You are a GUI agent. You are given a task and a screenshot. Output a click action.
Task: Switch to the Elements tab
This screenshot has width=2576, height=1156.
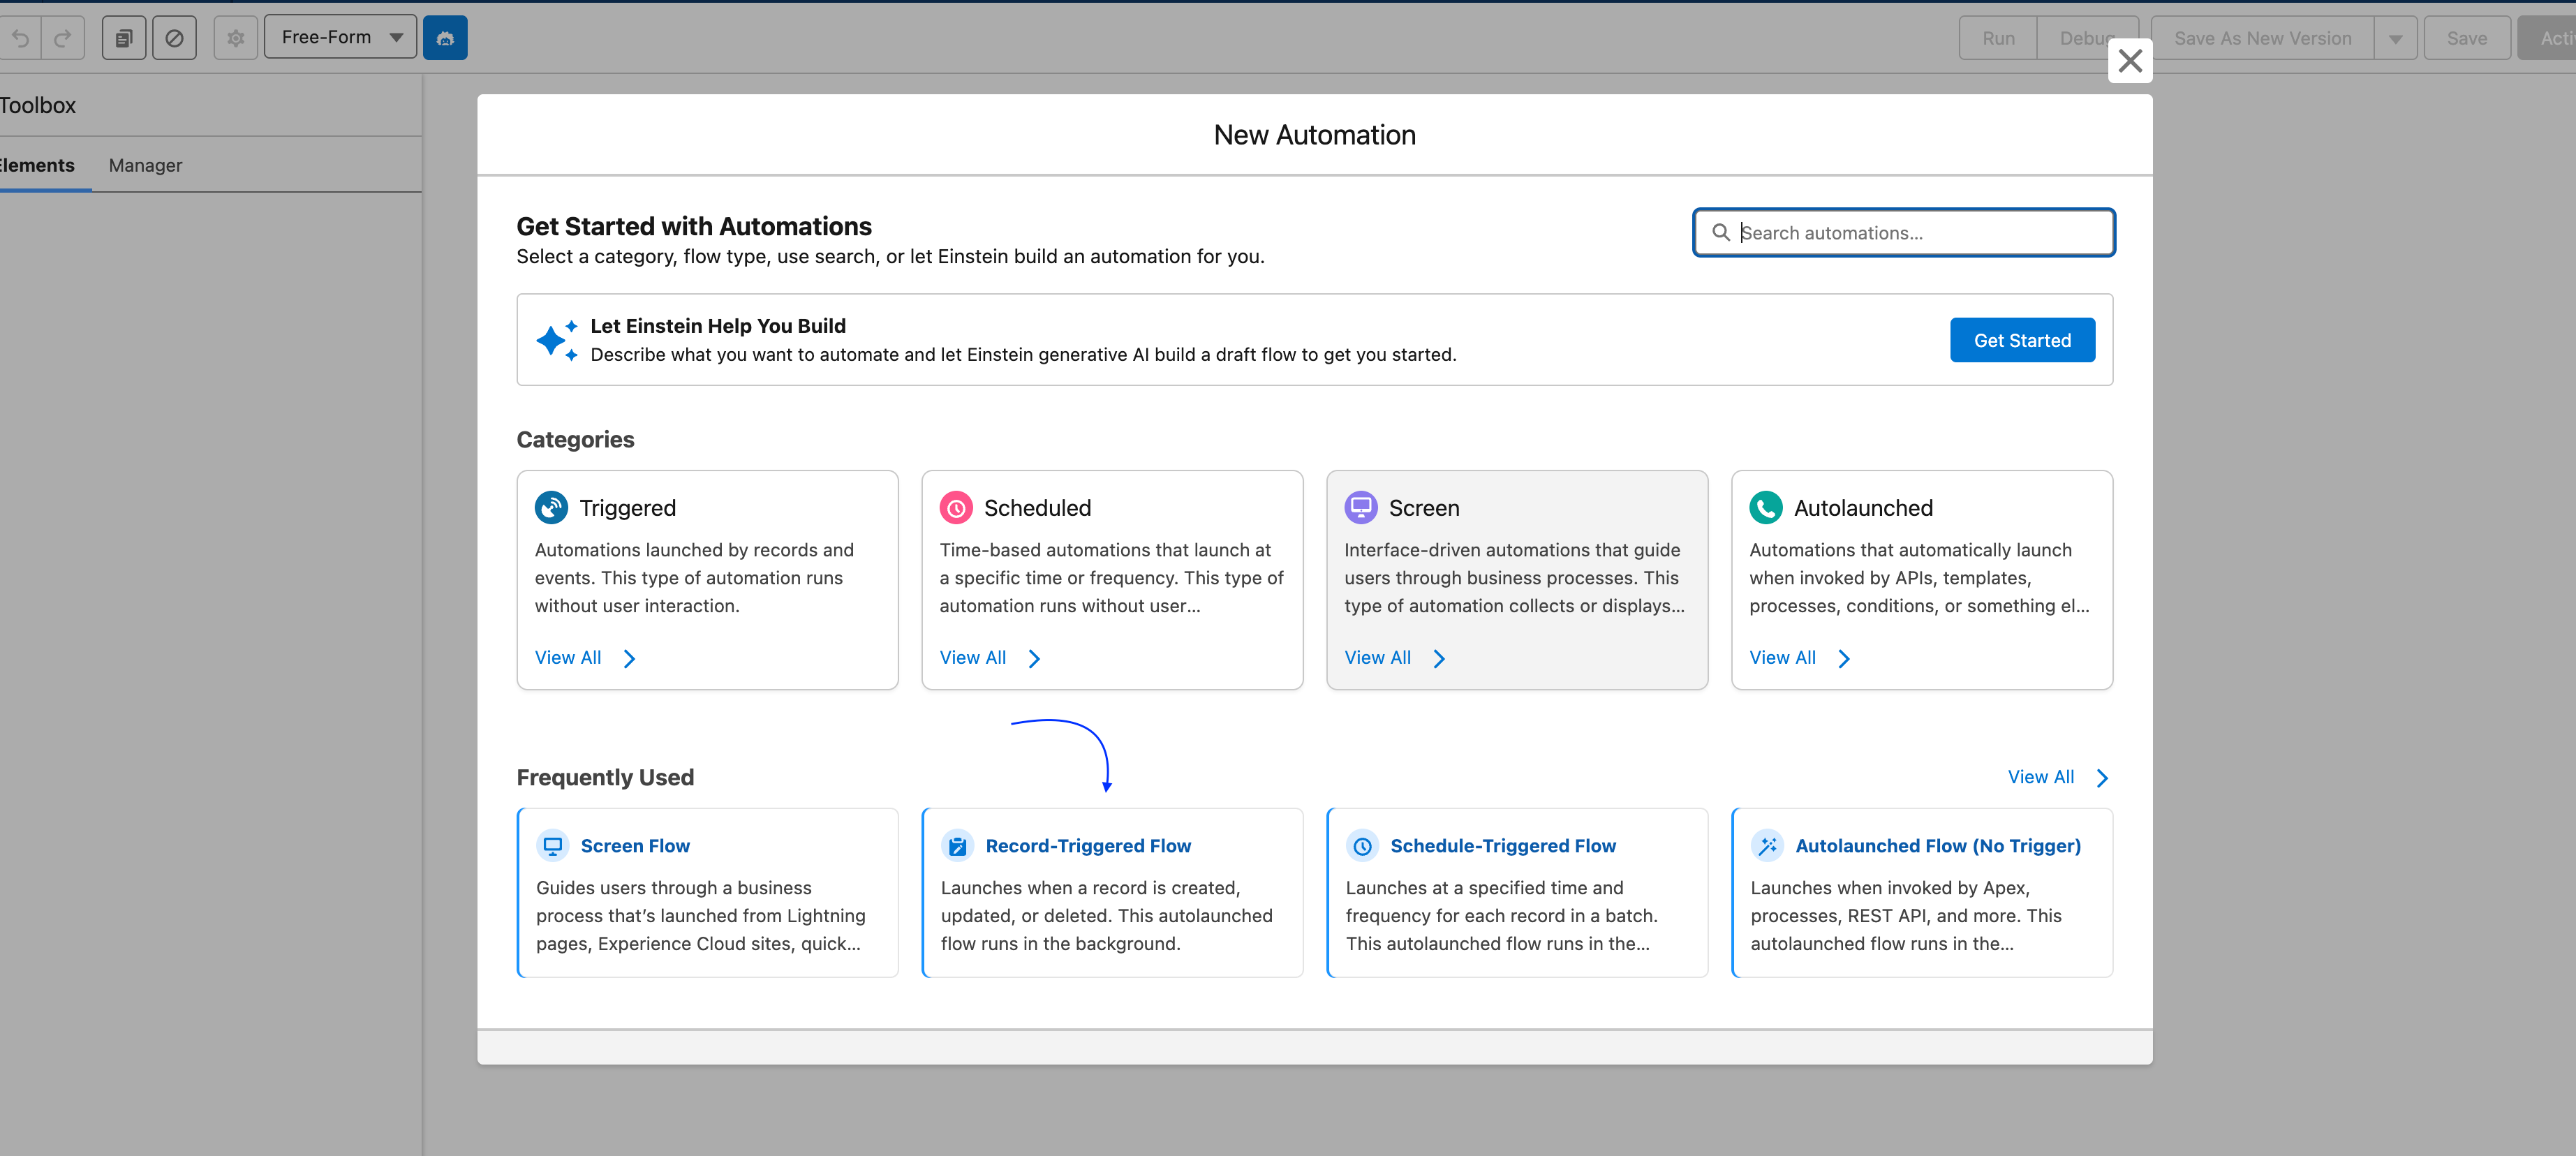pos(37,166)
